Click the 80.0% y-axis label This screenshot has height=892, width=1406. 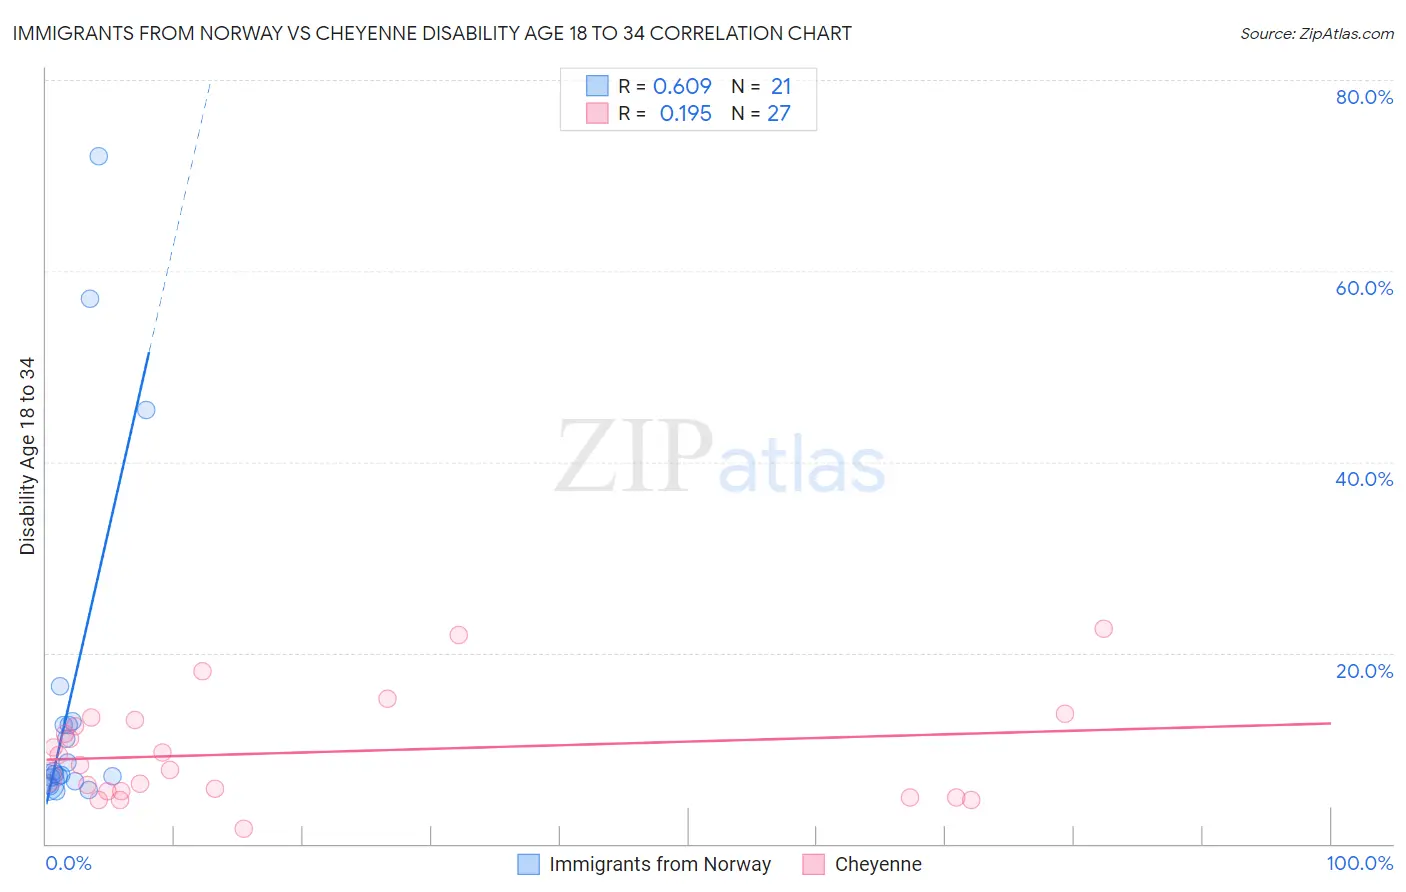1364,97
